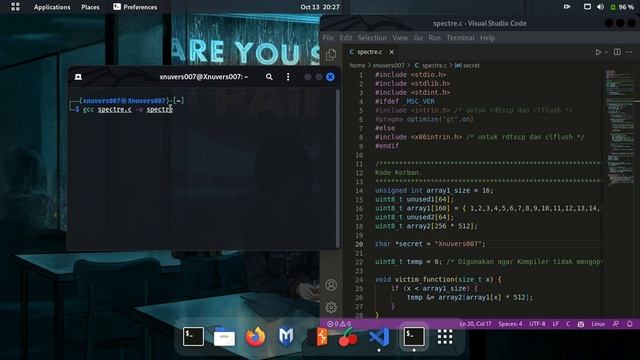
Task: Change the UTF-8 encoding status item
Action: pos(537,324)
